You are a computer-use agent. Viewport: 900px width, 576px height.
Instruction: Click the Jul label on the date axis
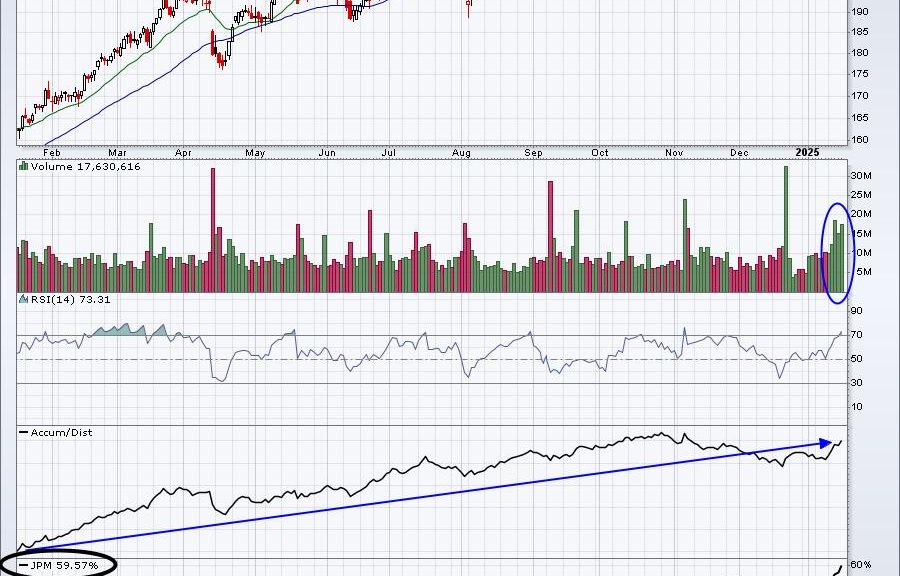click(389, 153)
